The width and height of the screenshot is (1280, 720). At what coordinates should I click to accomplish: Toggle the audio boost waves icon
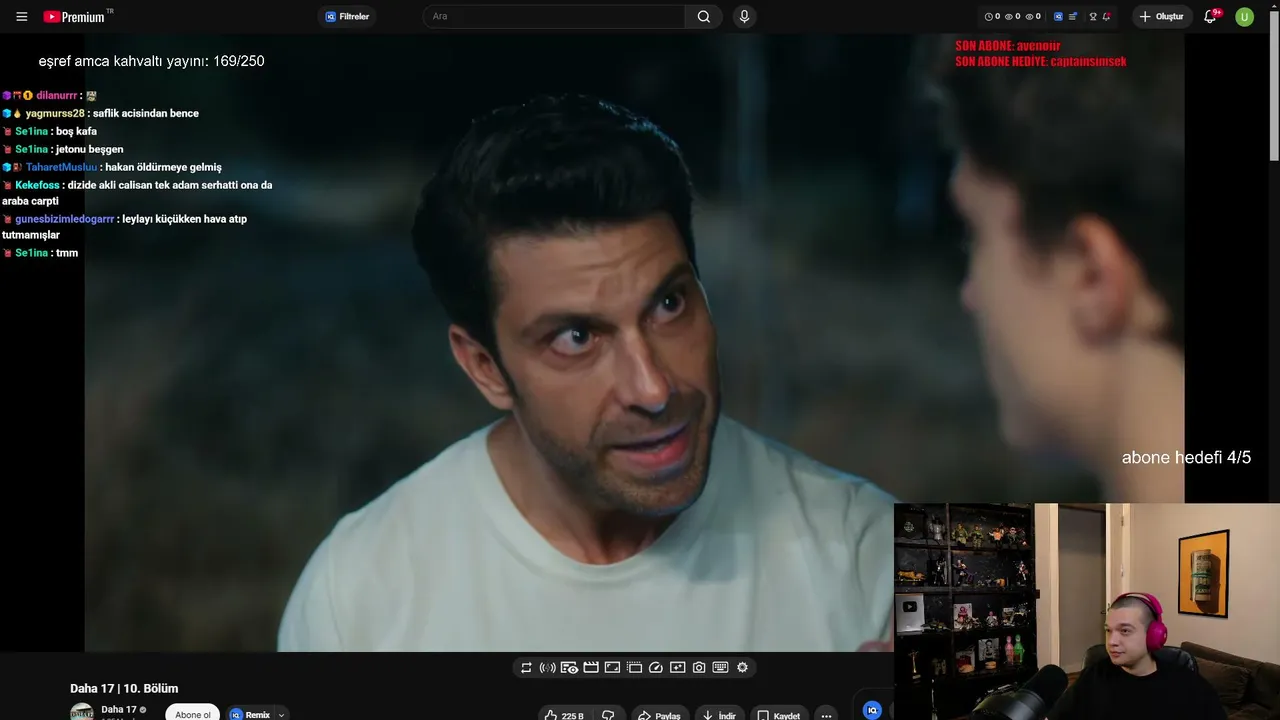(x=547, y=667)
